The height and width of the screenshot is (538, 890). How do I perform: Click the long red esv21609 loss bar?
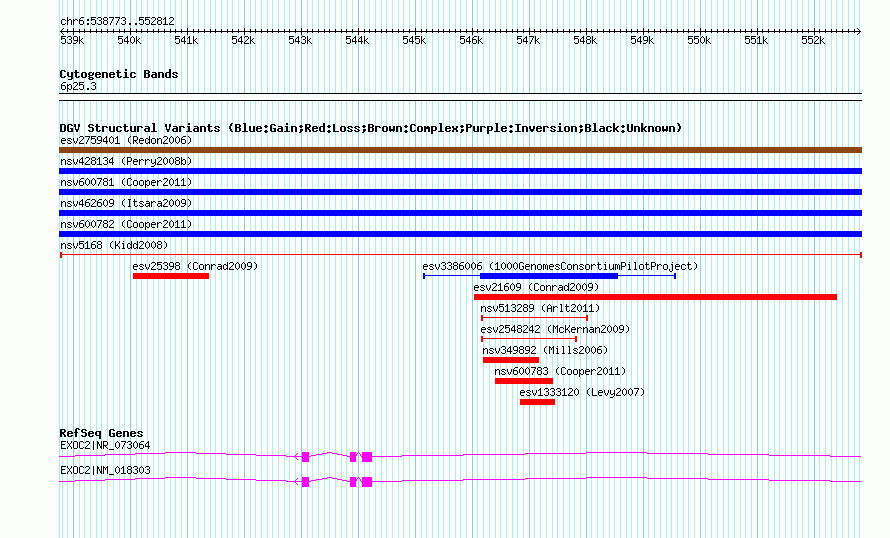point(656,297)
